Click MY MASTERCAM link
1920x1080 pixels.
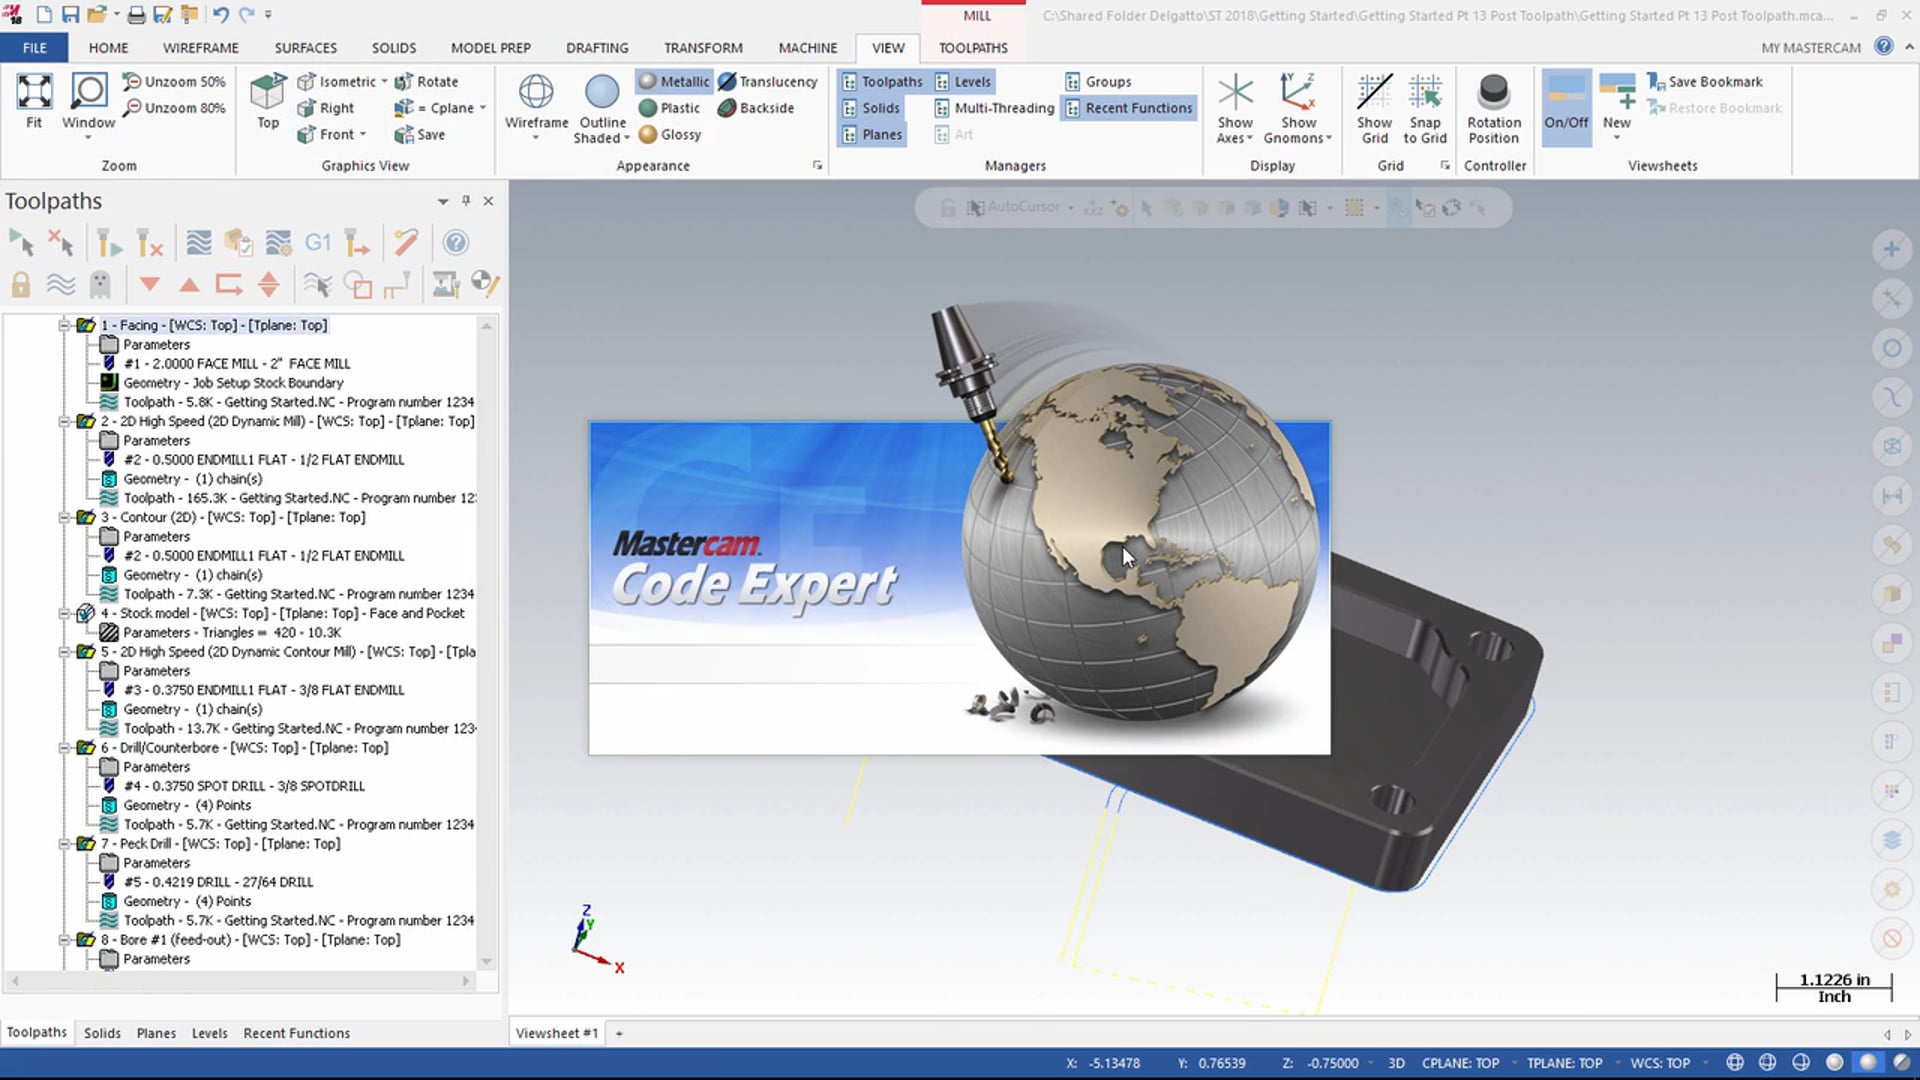[x=1811, y=47]
